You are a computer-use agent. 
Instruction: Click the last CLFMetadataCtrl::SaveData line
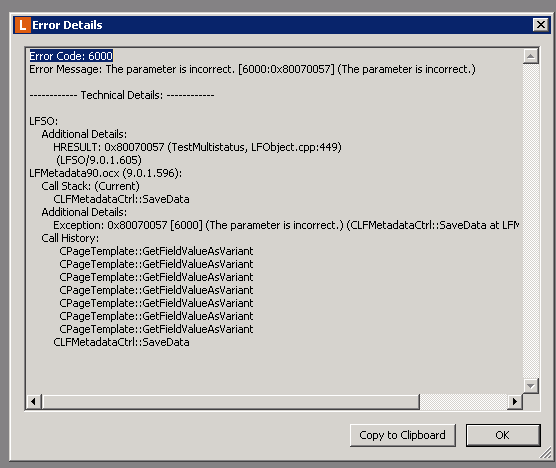coord(121,342)
